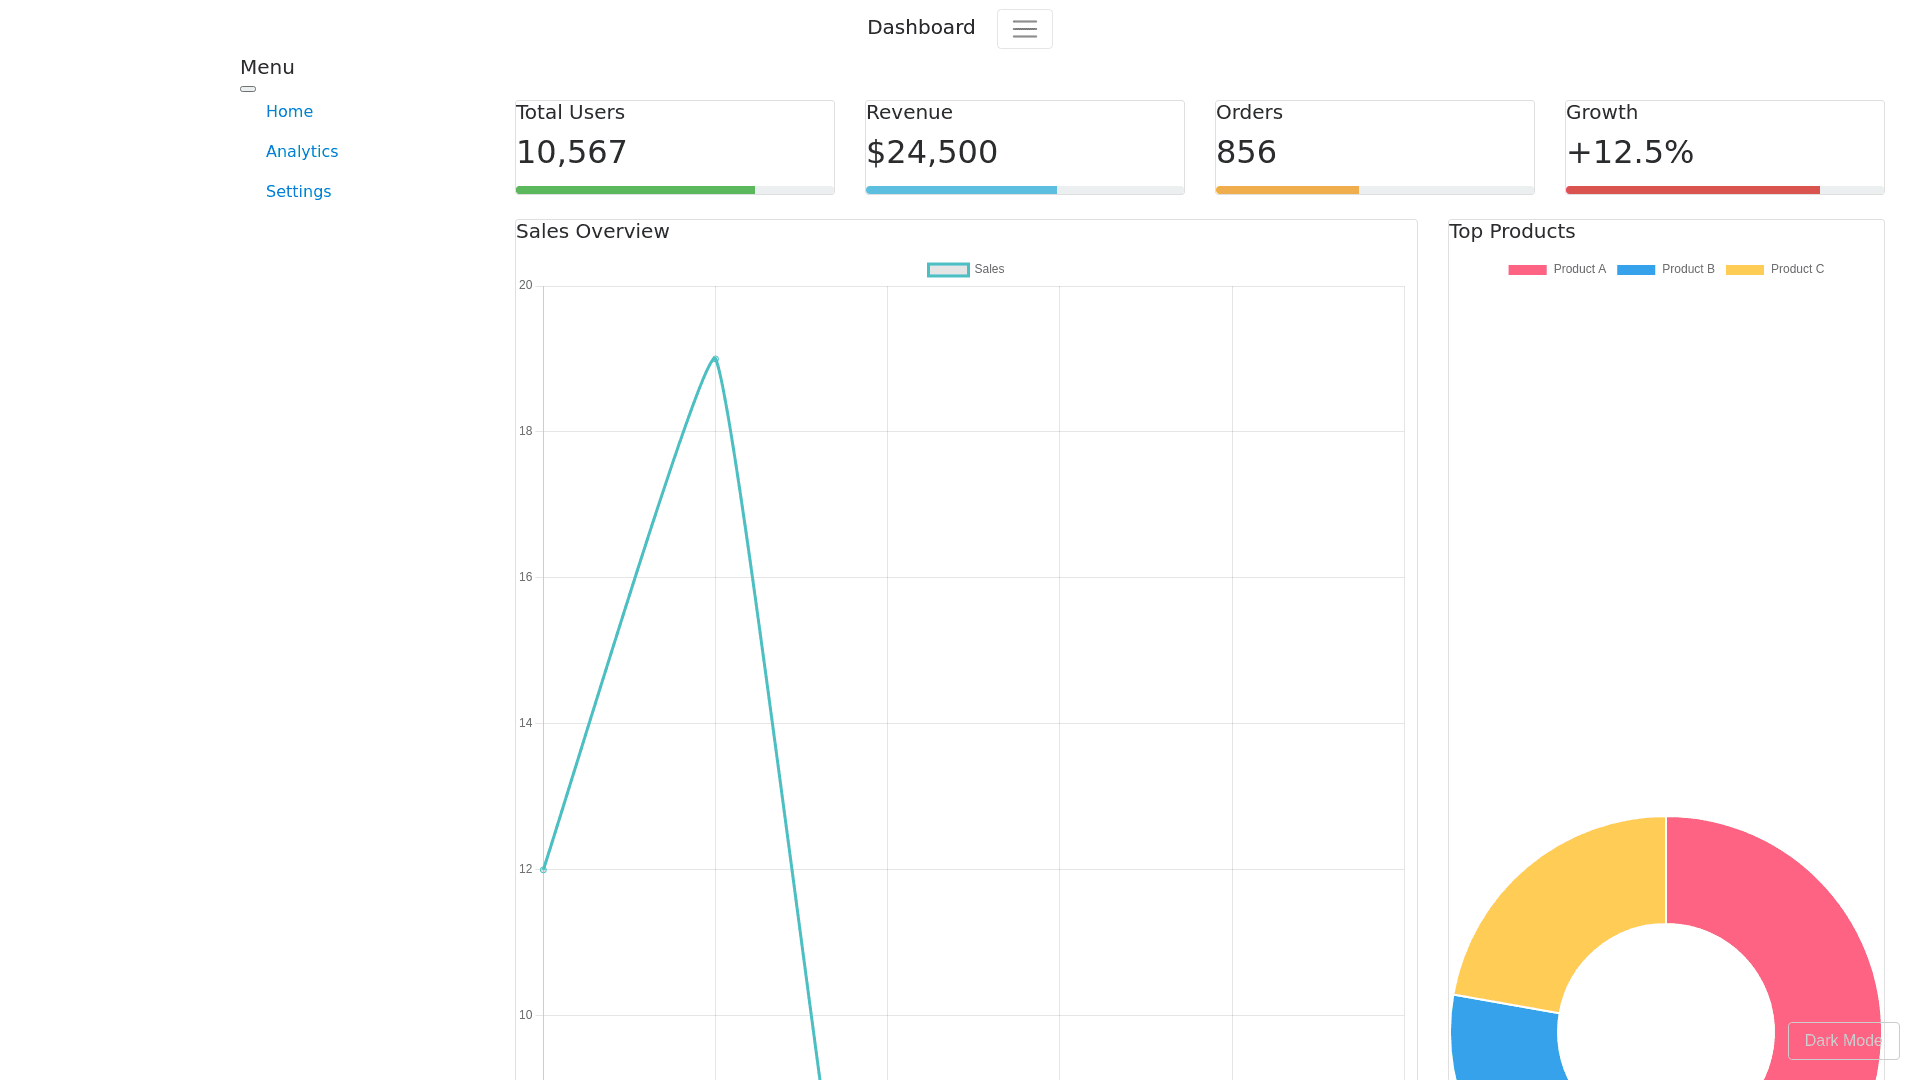Go to the Settings menu link
This screenshot has height=1080, width=1920.
298,192
